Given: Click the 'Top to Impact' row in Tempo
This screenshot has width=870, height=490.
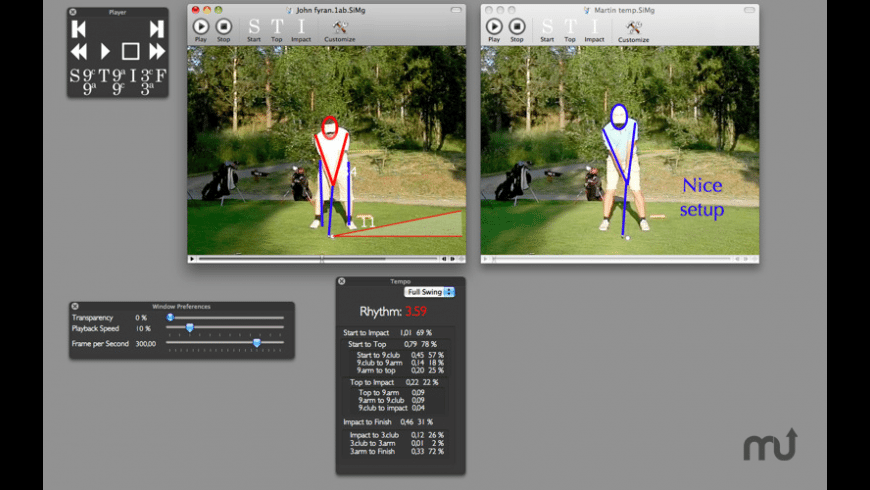Looking at the screenshot, I should point(393,382).
